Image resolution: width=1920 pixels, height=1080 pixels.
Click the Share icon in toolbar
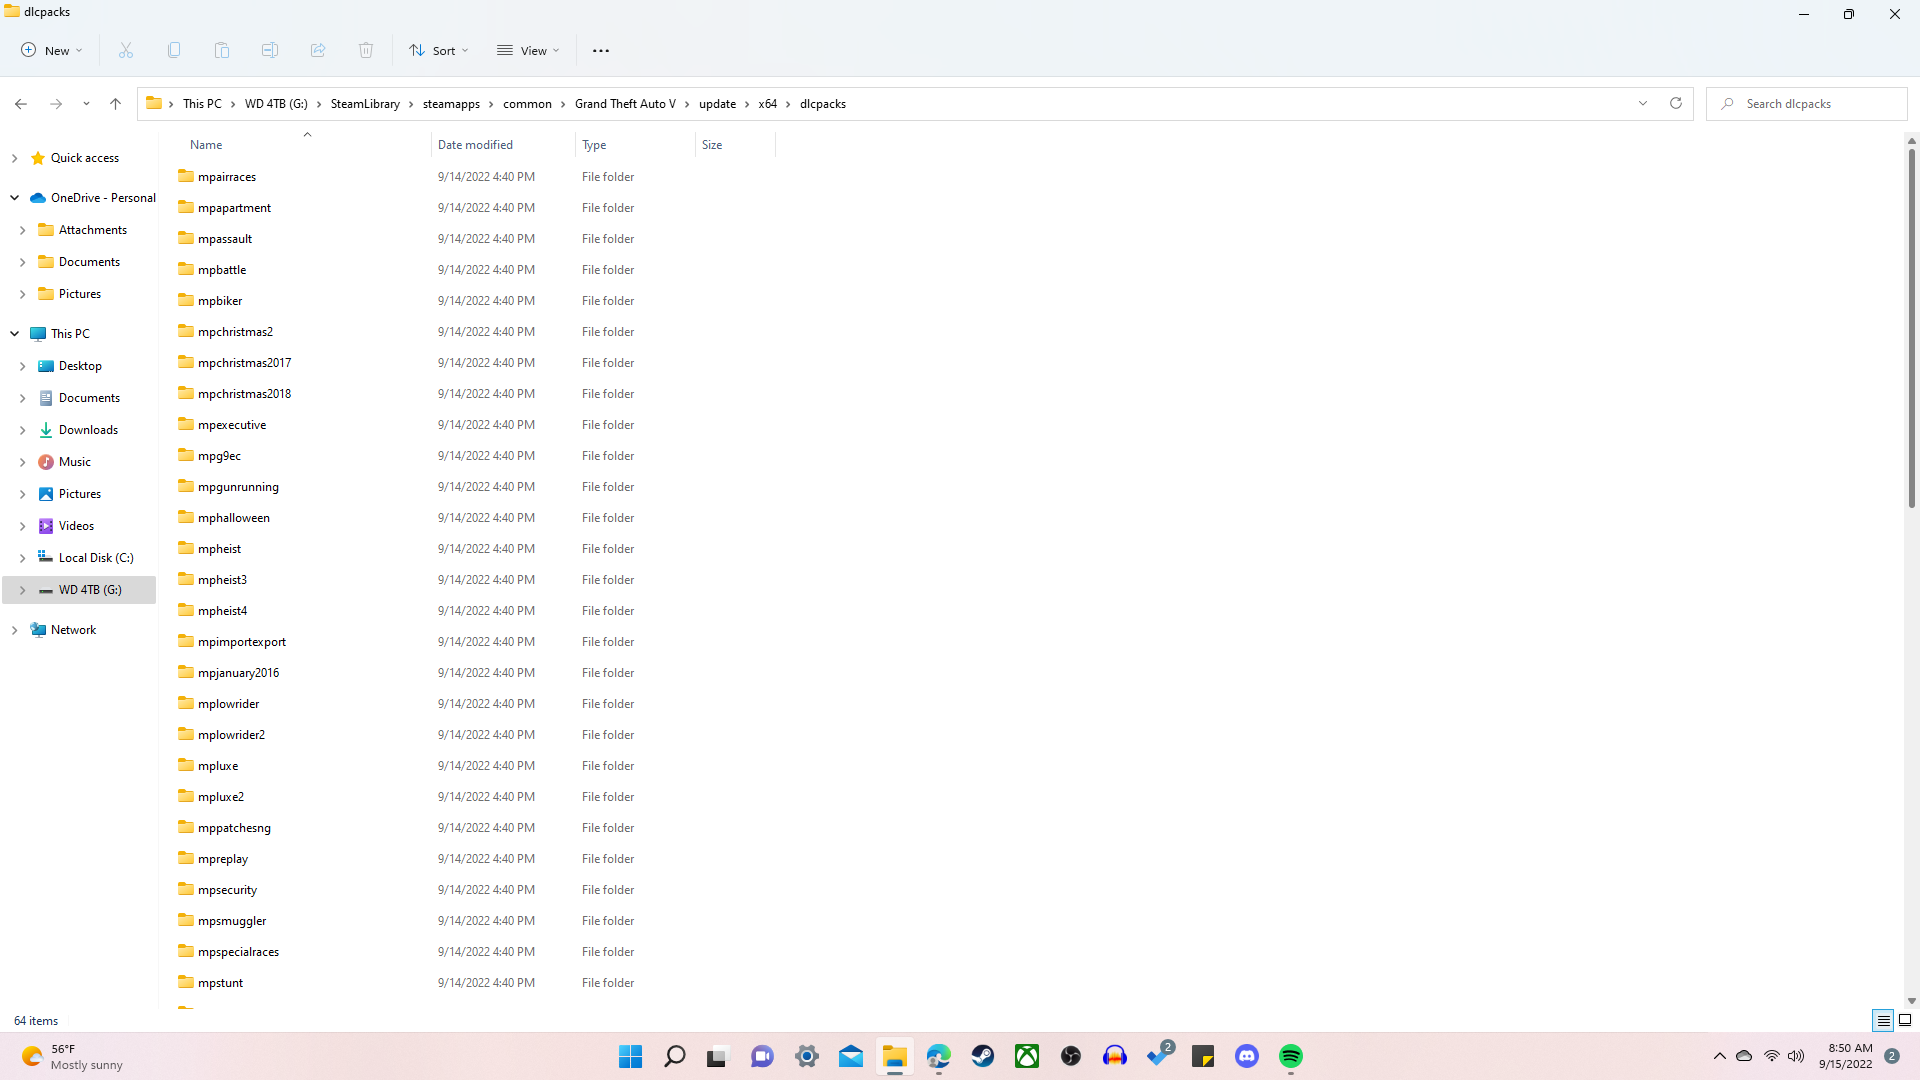[x=318, y=50]
